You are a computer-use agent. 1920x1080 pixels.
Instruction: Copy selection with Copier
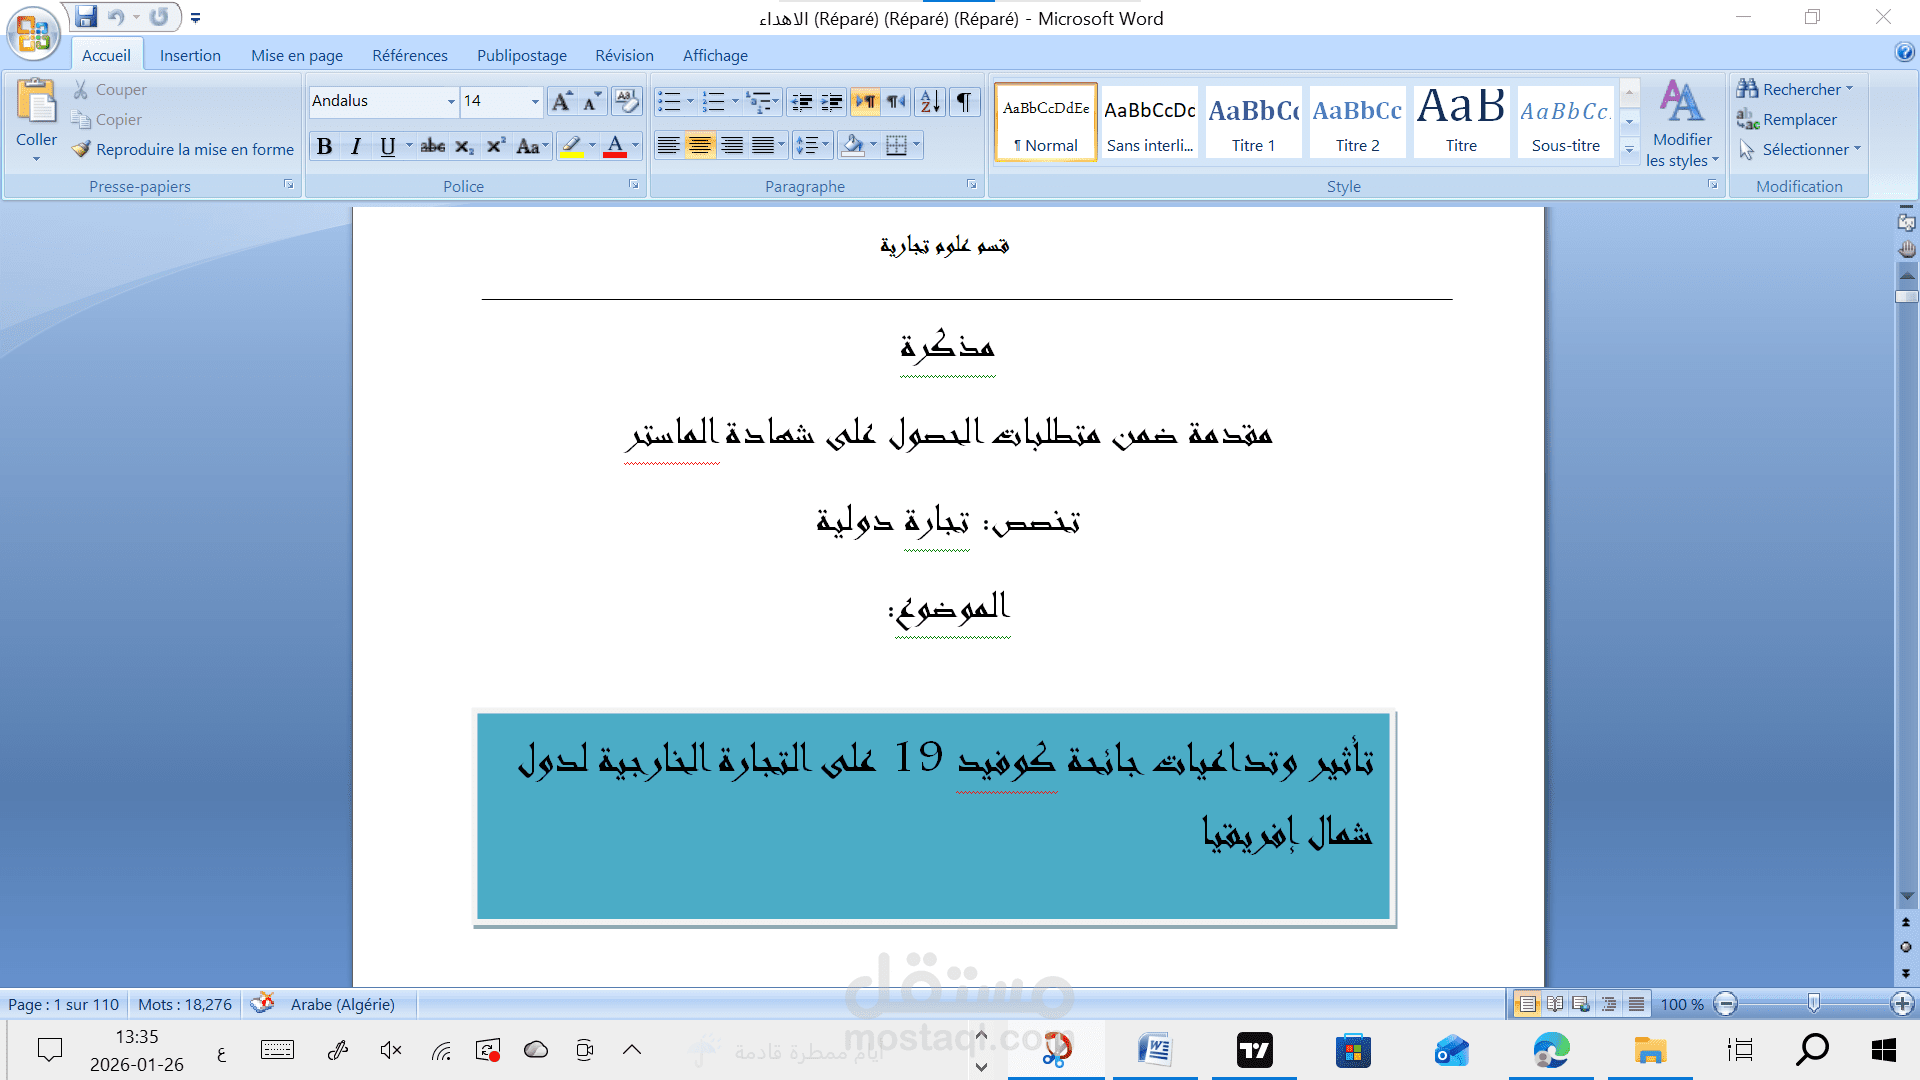click(107, 119)
